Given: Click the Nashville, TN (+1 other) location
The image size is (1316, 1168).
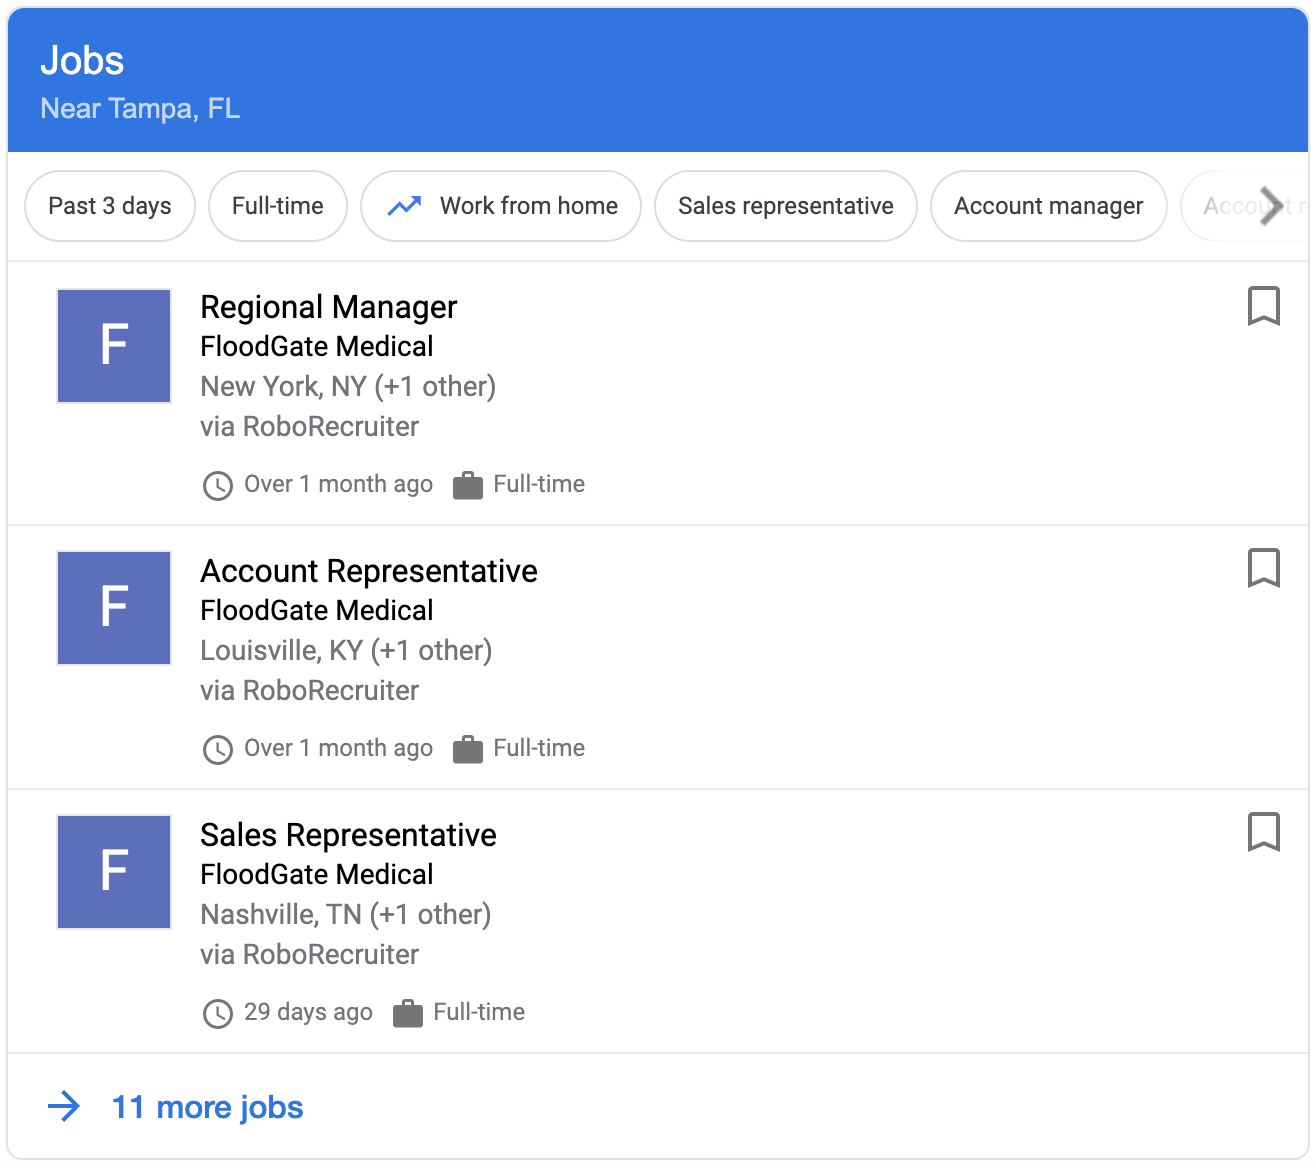Looking at the screenshot, I should click(346, 914).
